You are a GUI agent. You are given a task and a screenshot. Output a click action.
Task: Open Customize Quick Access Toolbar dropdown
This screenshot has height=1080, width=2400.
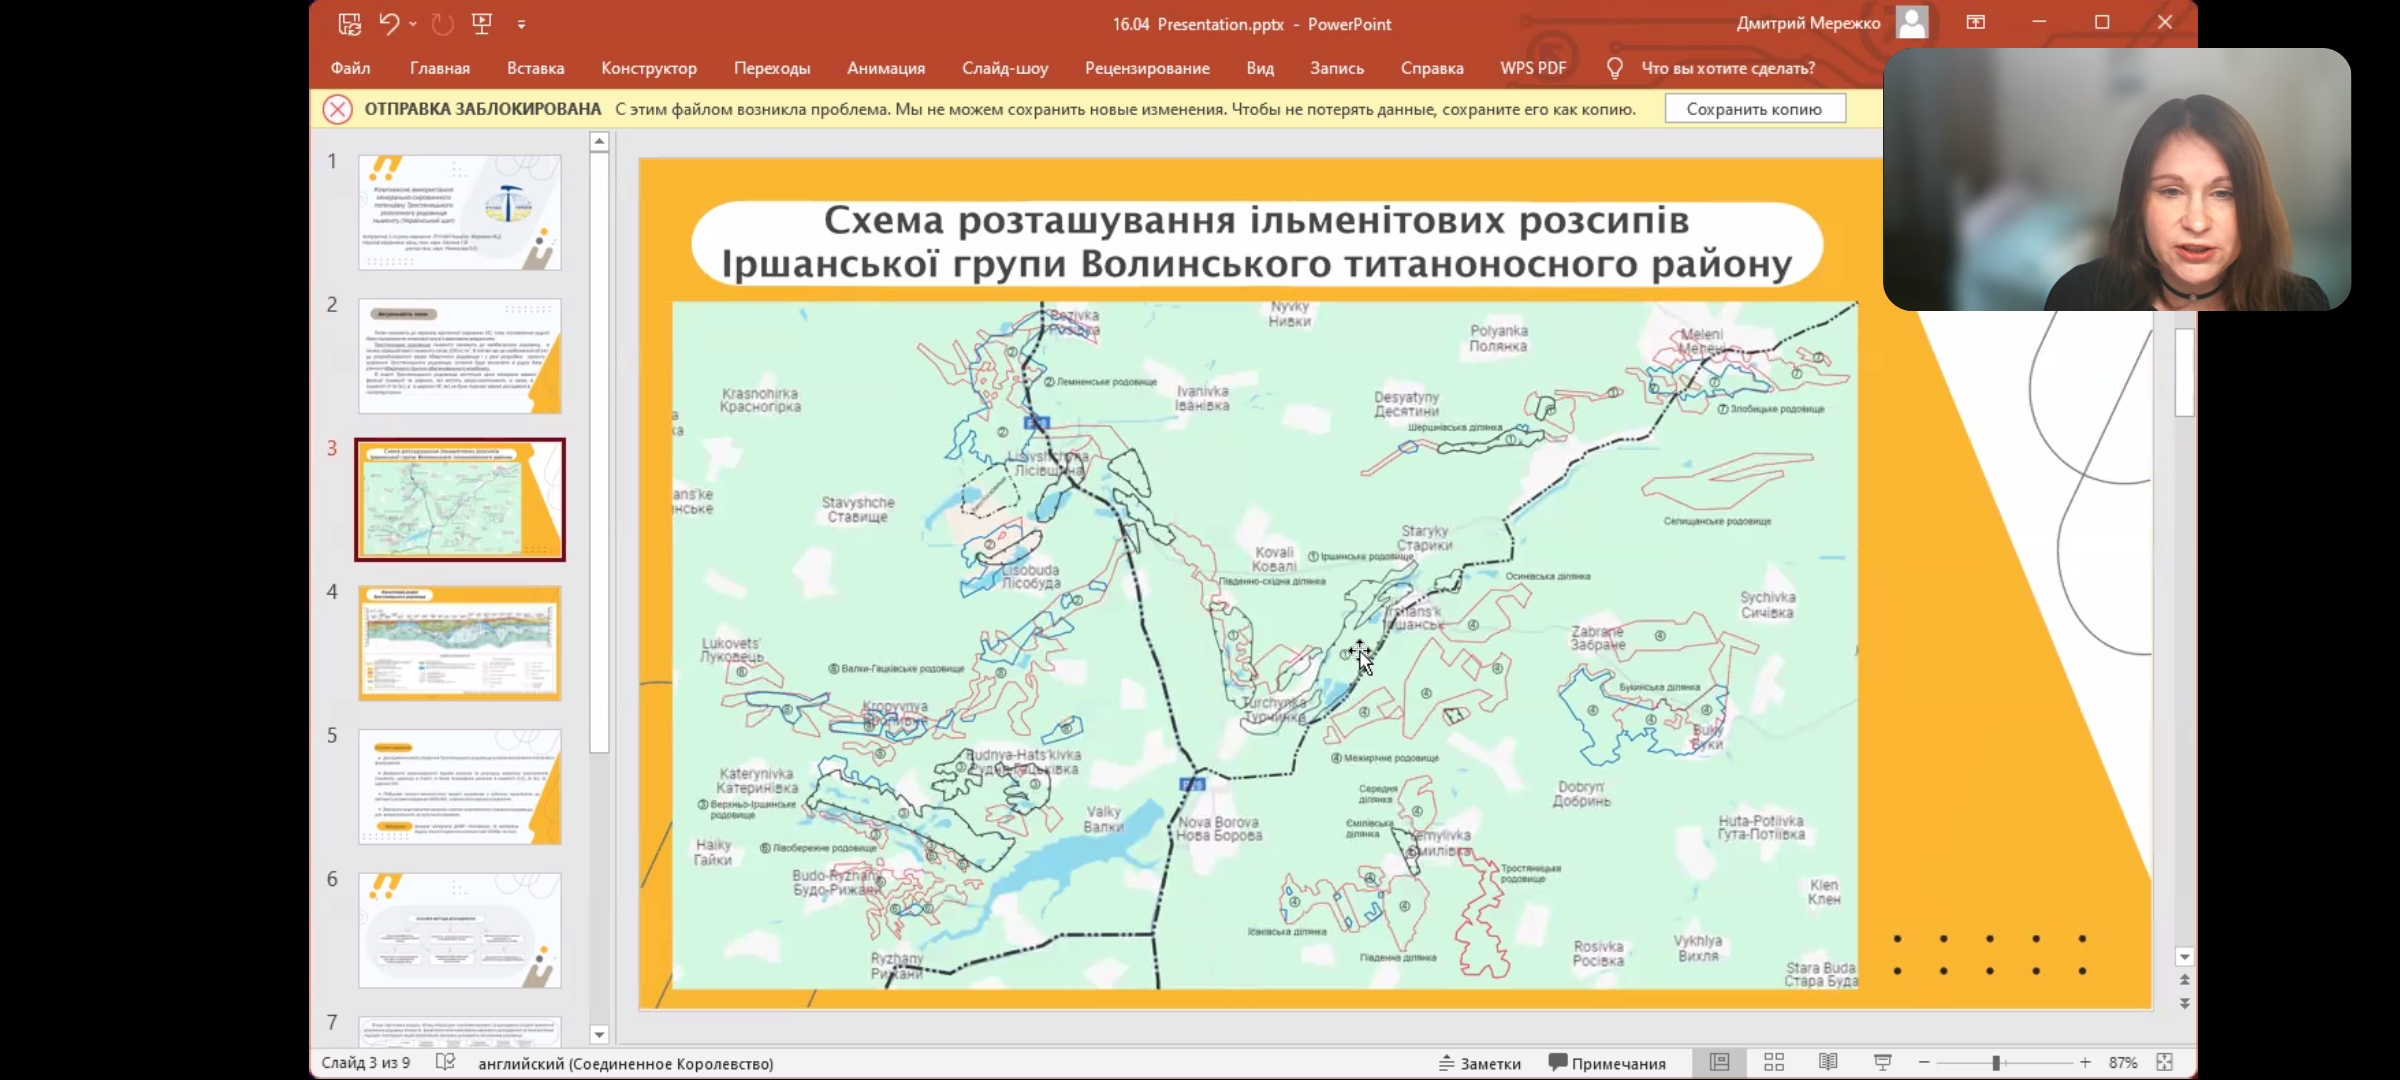tap(521, 25)
